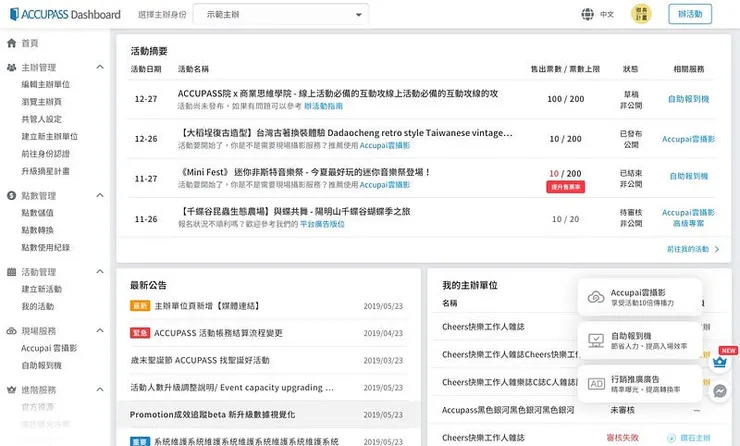740x446 pixels.
Task: Open 建立新活動 in sidebar
Action: (42, 289)
